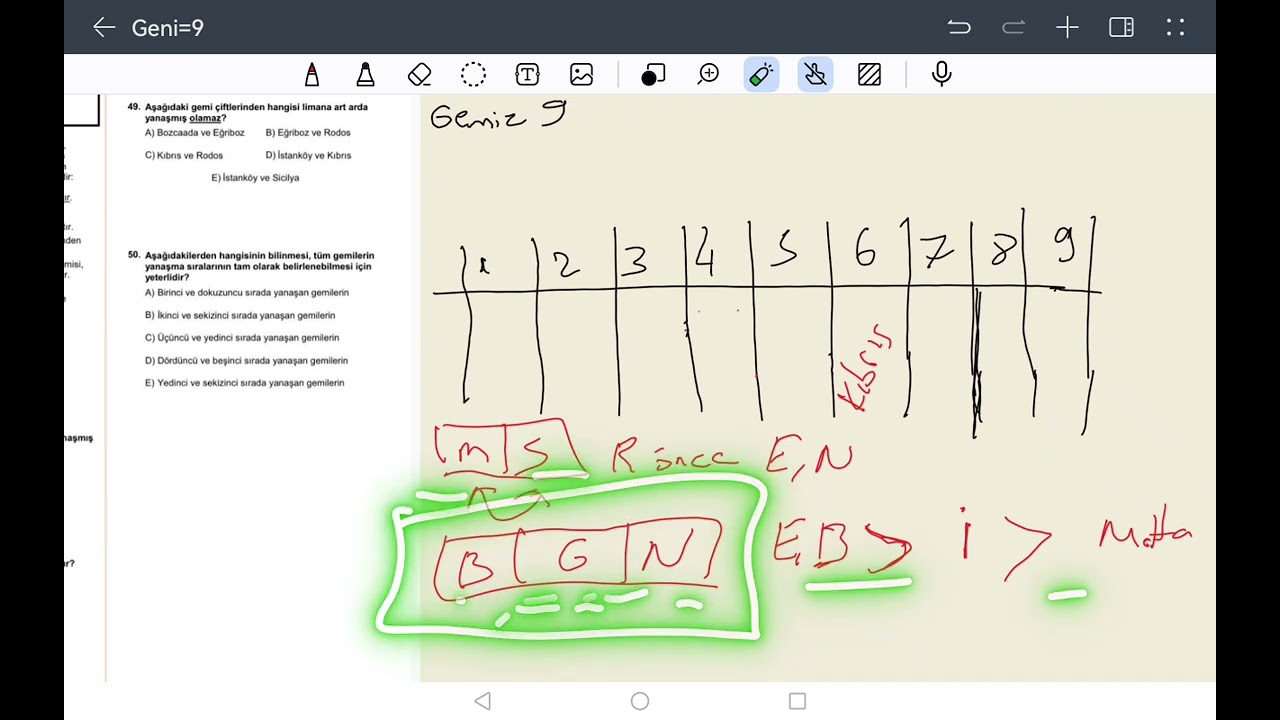Image resolution: width=1280 pixels, height=720 pixels.
Task: Select option D) Dördüncü ve beşinci sırada
Action: (246, 360)
